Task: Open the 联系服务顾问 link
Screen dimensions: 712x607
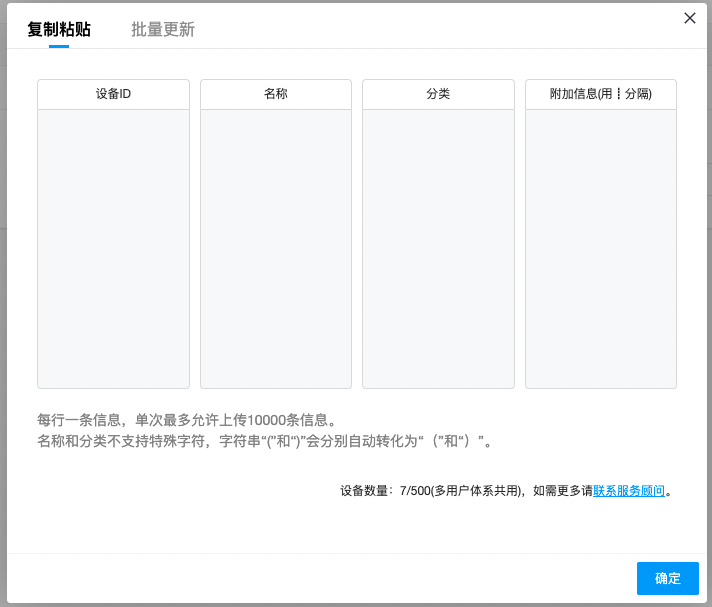Action: pos(628,491)
